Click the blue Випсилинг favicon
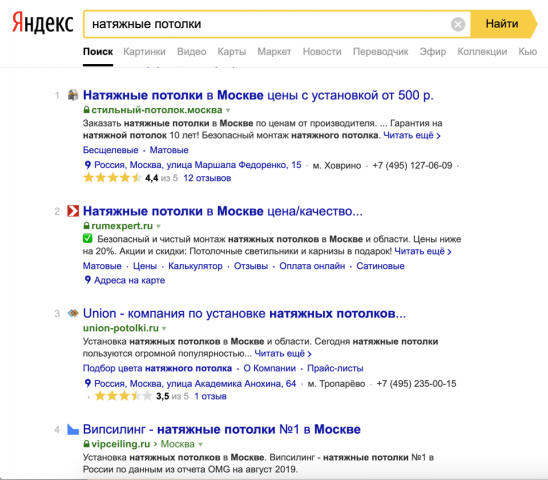Image resolution: width=548 pixels, height=480 pixels. [73, 429]
